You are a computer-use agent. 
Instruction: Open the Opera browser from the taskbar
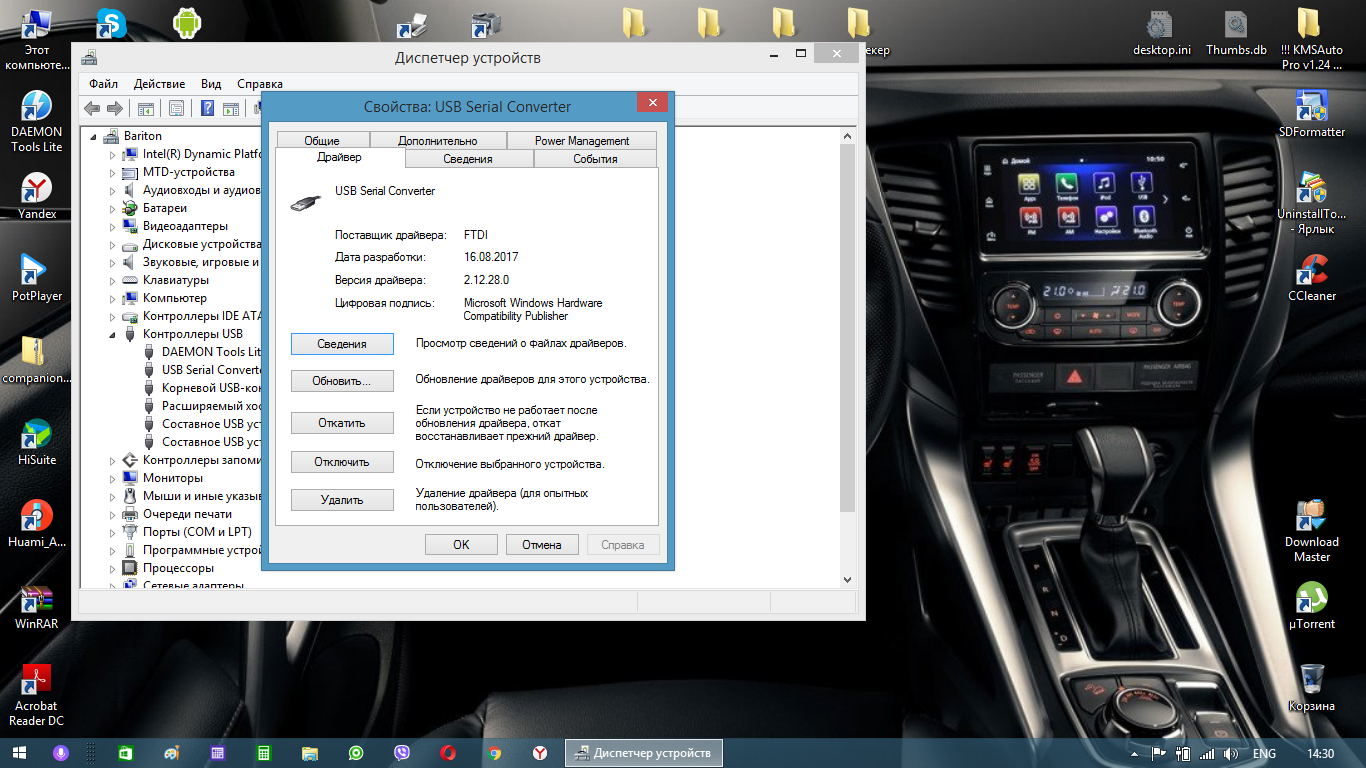click(x=448, y=753)
